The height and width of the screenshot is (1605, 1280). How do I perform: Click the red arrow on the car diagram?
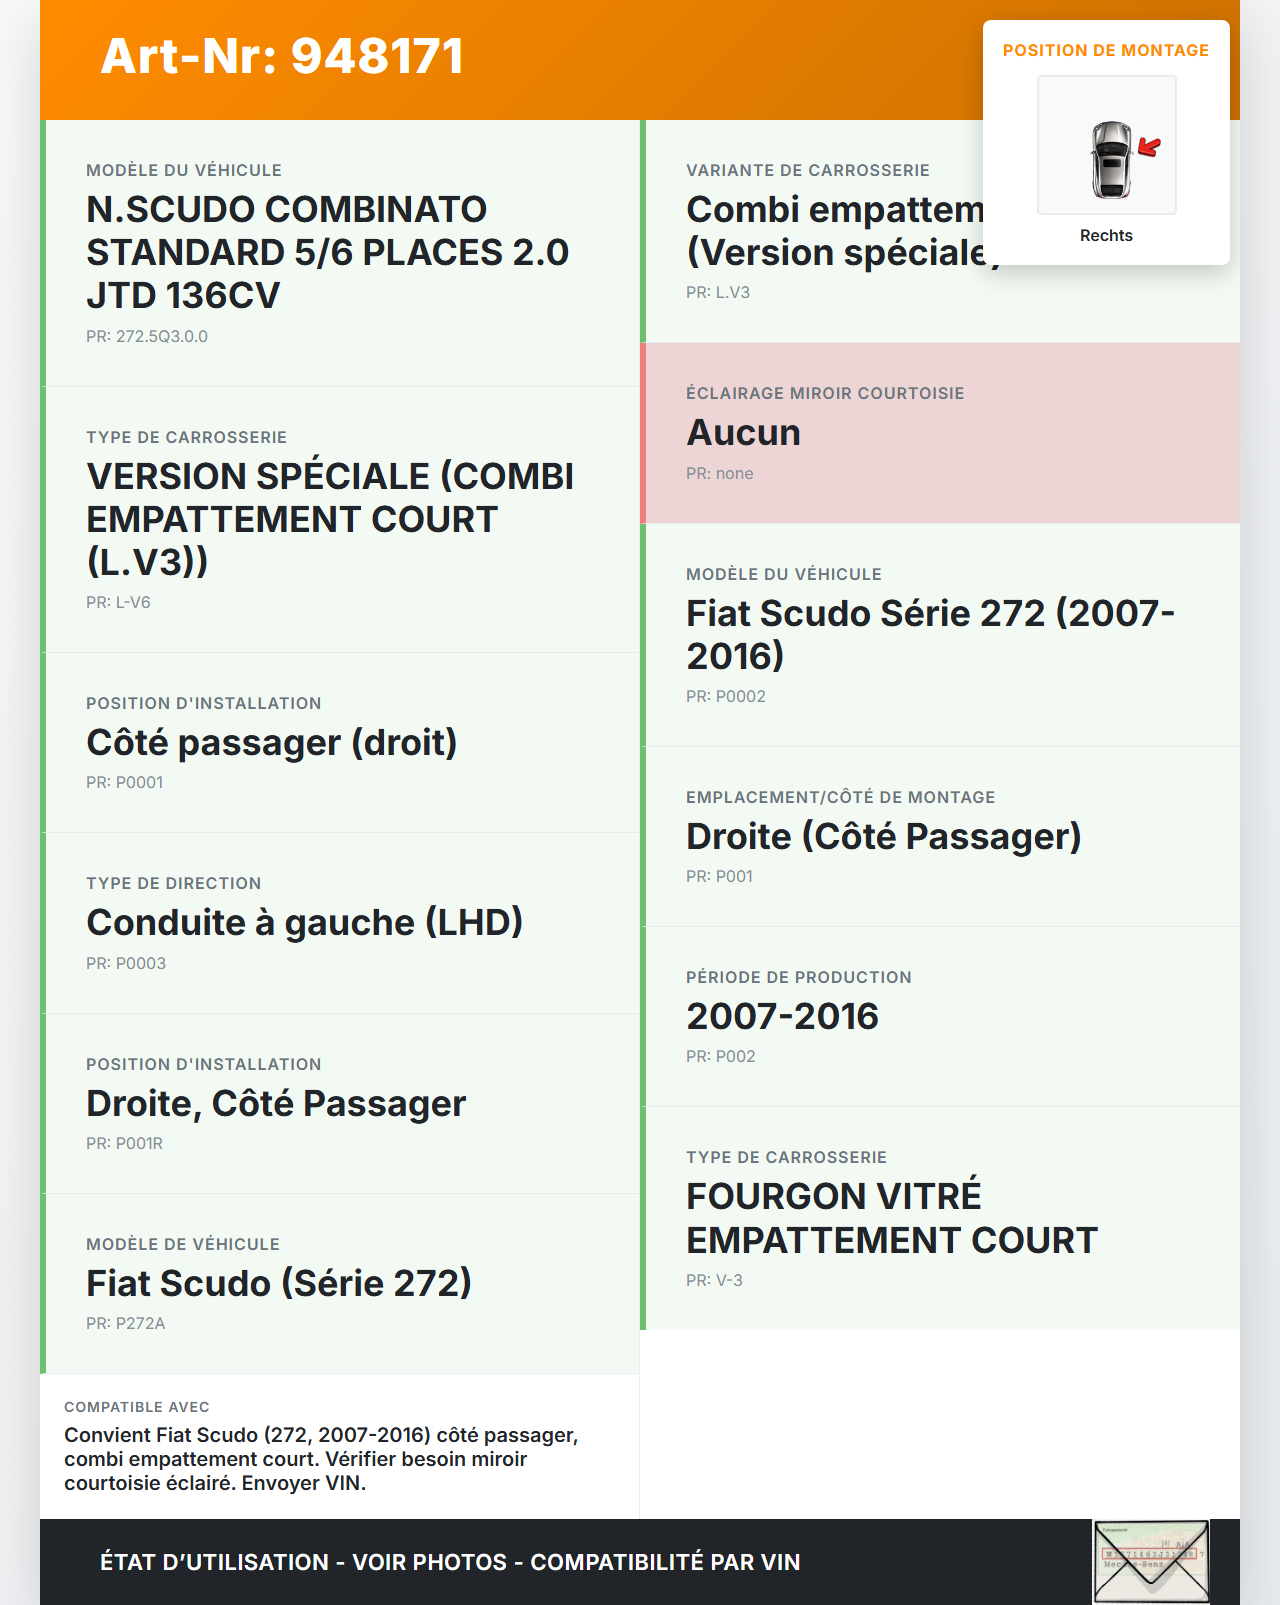click(1149, 148)
